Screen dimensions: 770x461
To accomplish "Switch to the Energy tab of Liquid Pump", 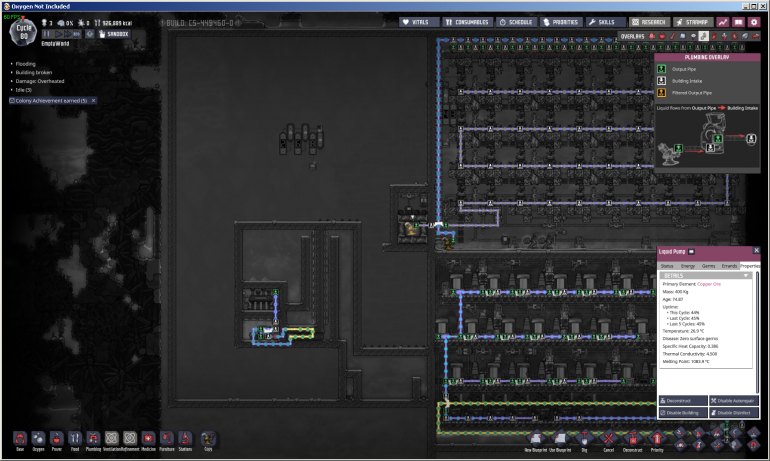I will [688, 266].
